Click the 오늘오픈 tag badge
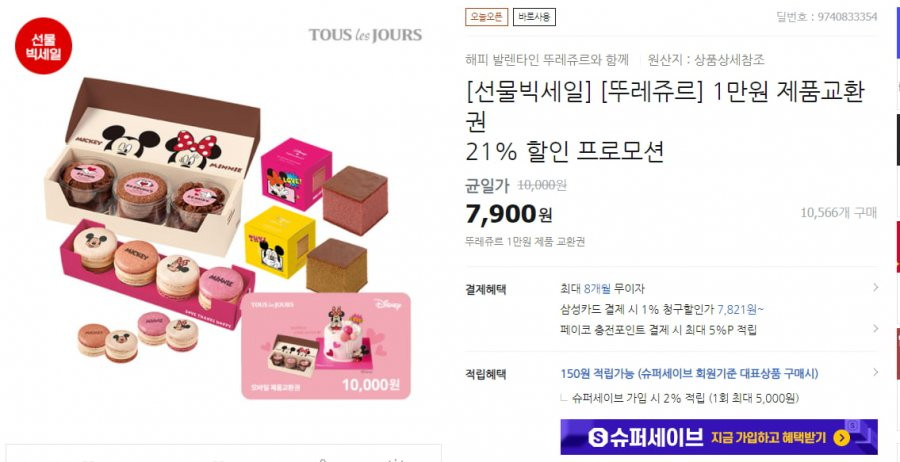The width and height of the screenshot is (900, 462). [486, 17]
